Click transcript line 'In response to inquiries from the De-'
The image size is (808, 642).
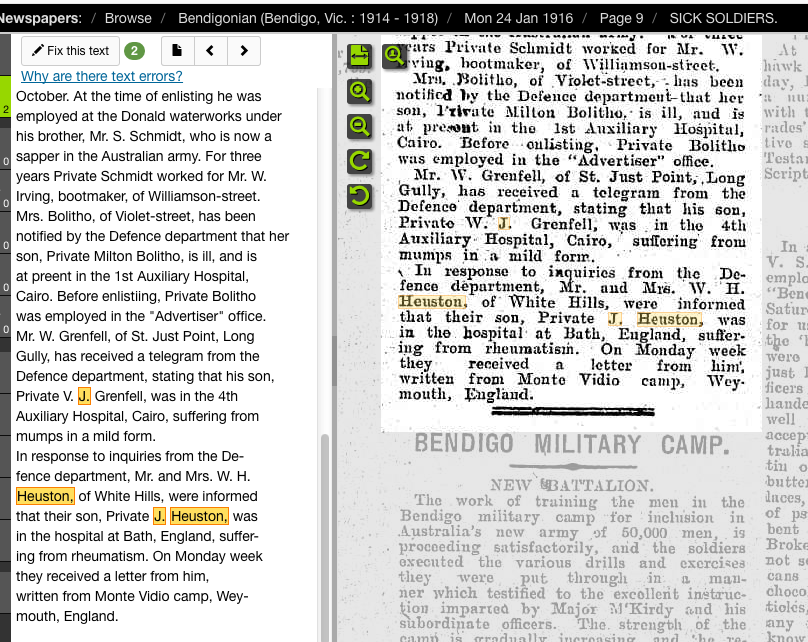pos(130,457)
